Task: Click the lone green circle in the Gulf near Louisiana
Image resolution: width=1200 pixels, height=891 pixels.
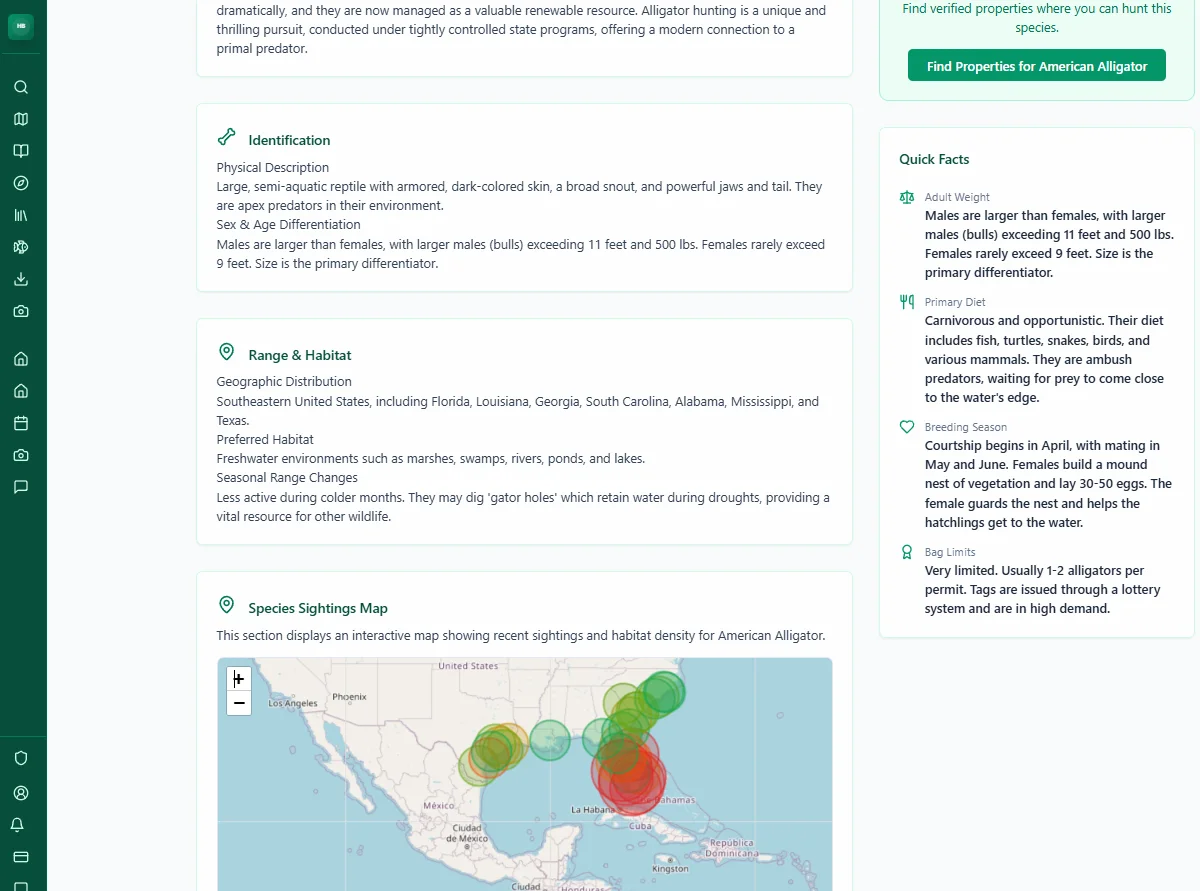Action: tap(549, 740)
